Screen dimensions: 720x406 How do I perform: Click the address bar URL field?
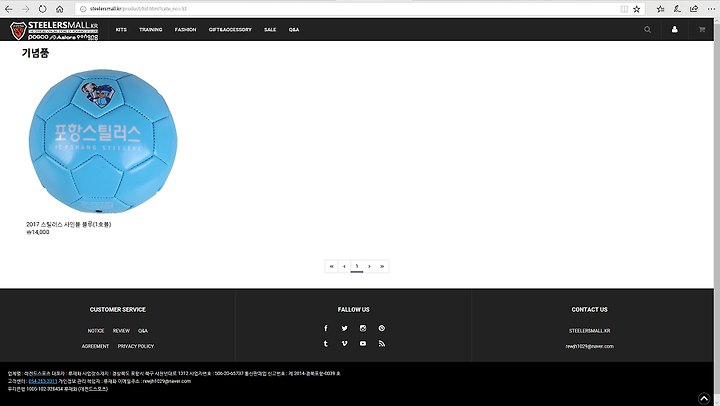point(349,9)
